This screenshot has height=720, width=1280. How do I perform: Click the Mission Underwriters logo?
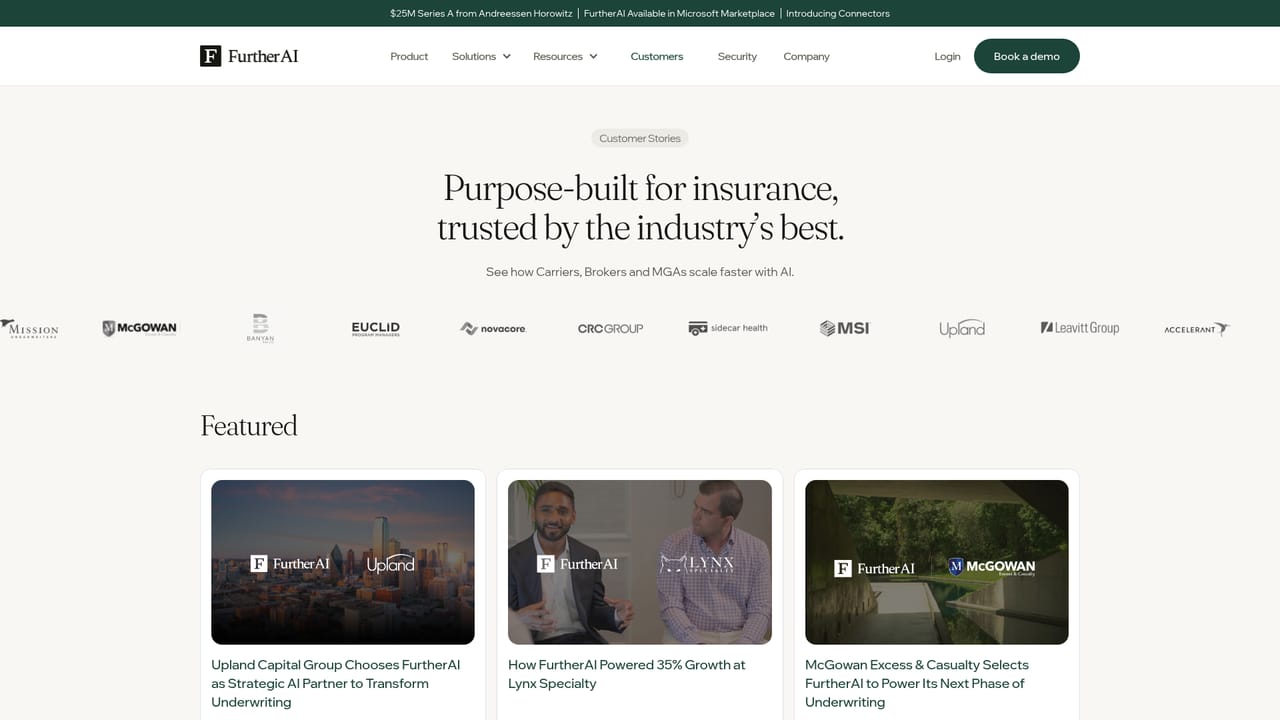tap(29, 328)
